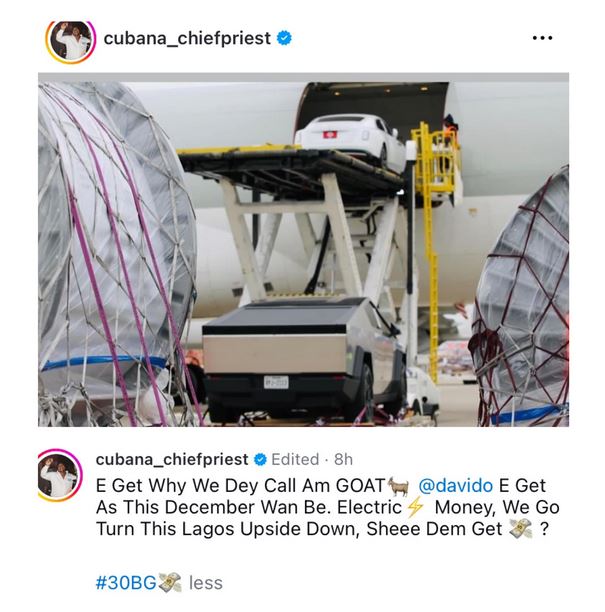Click the verified badge beside the header username
The width and height of the screenshot is (605, 612).
click(284, 38)
